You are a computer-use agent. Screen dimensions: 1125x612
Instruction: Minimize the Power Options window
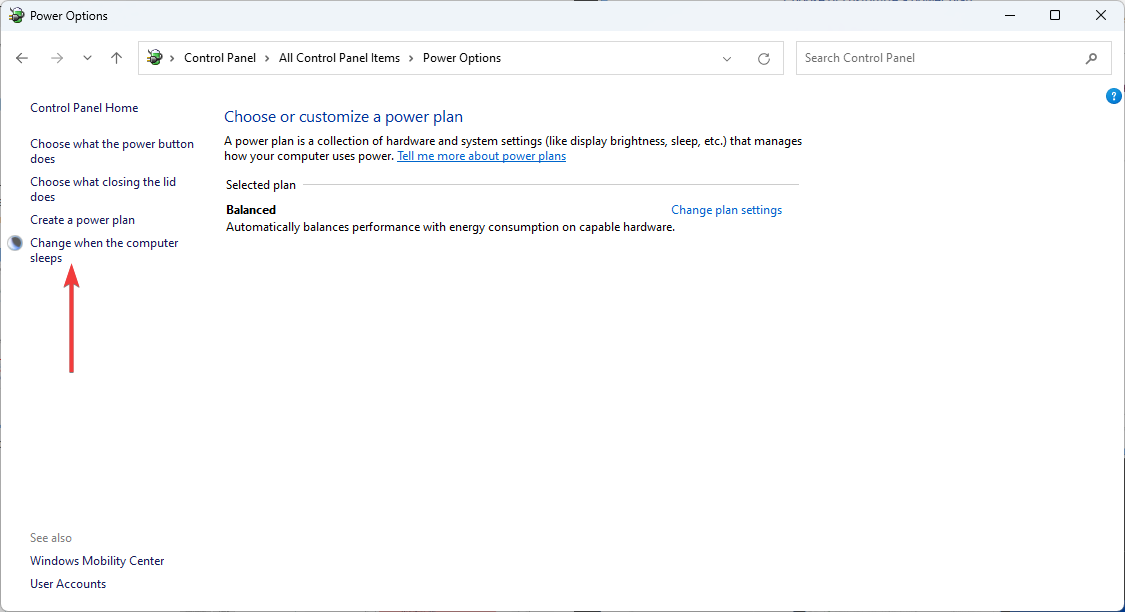point(1010,15)
